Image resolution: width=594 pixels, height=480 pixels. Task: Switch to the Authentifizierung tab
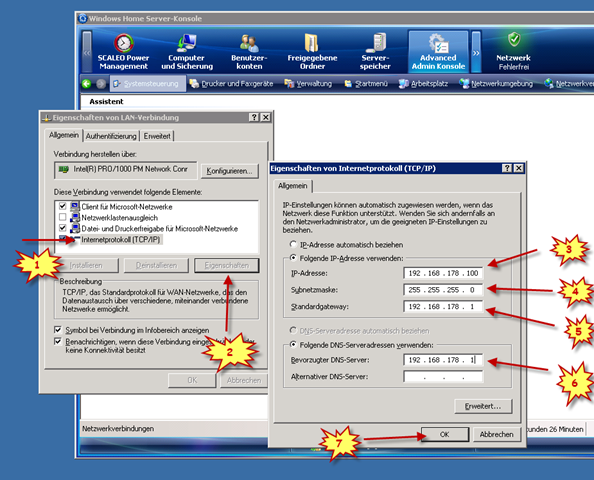[x=111, y=136]
